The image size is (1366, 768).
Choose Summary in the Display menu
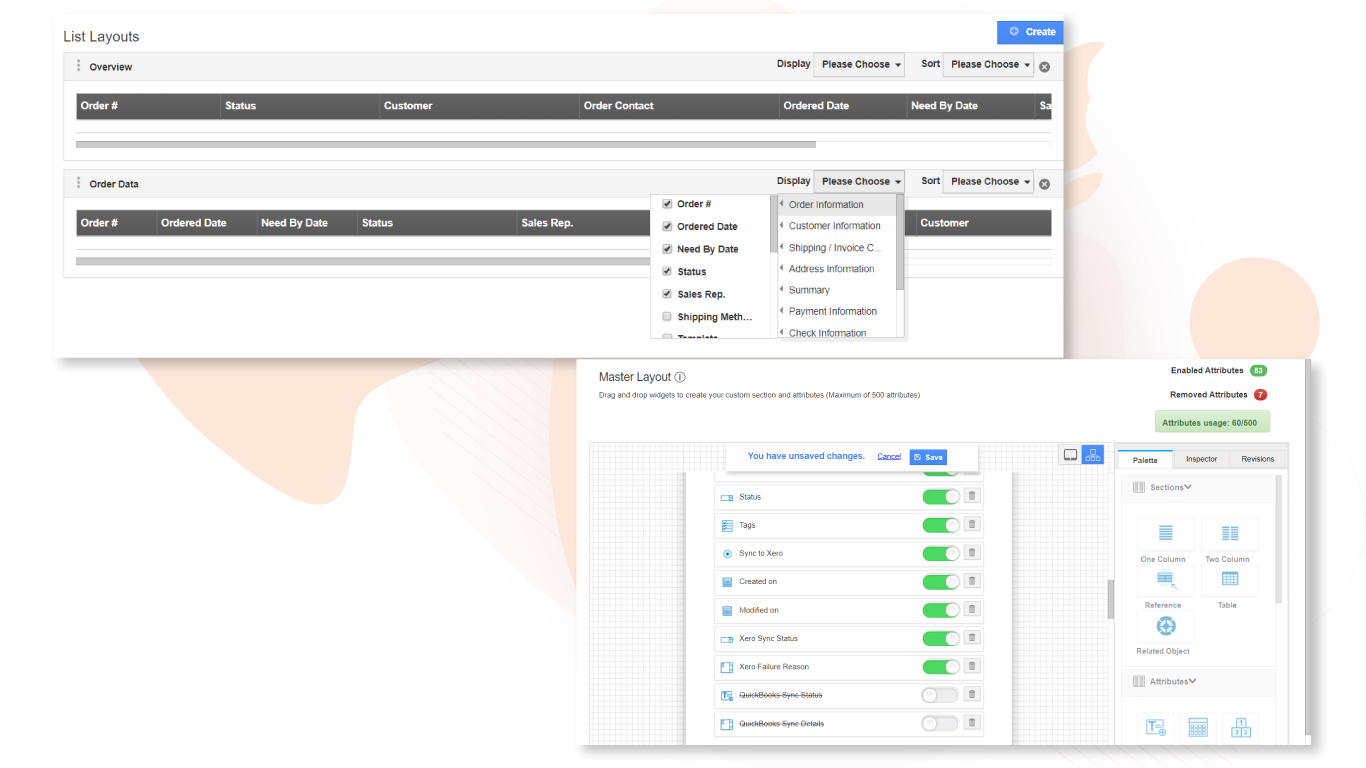[837, 290]
